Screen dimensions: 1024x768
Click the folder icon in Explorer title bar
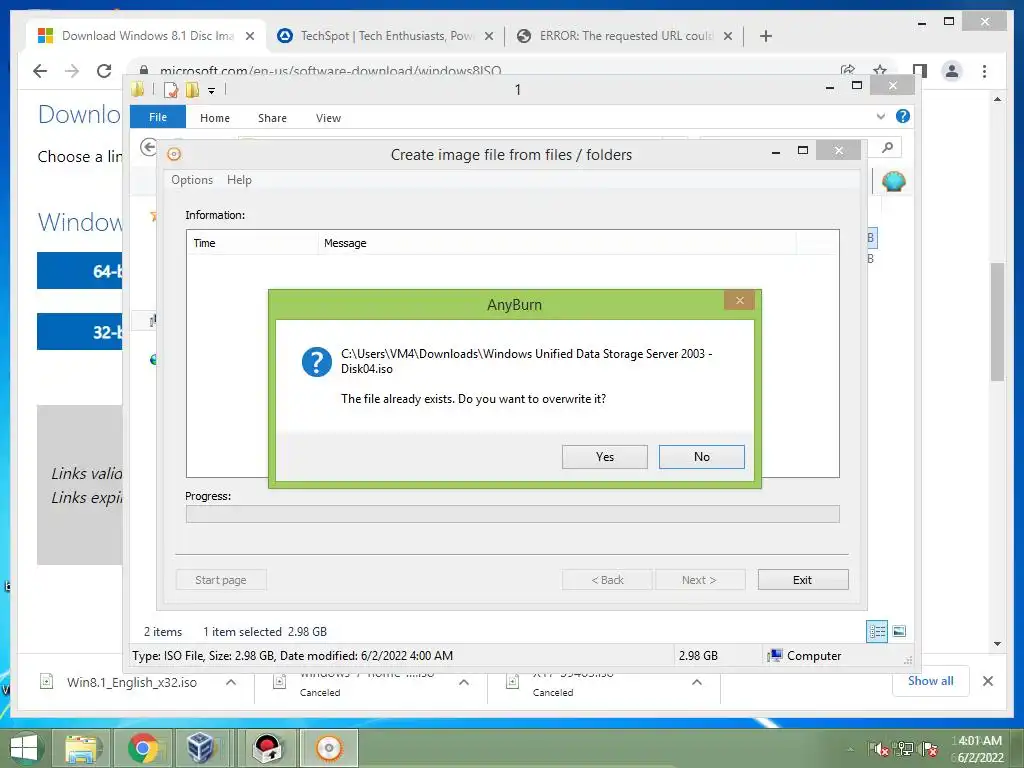(x=137, y=89)
